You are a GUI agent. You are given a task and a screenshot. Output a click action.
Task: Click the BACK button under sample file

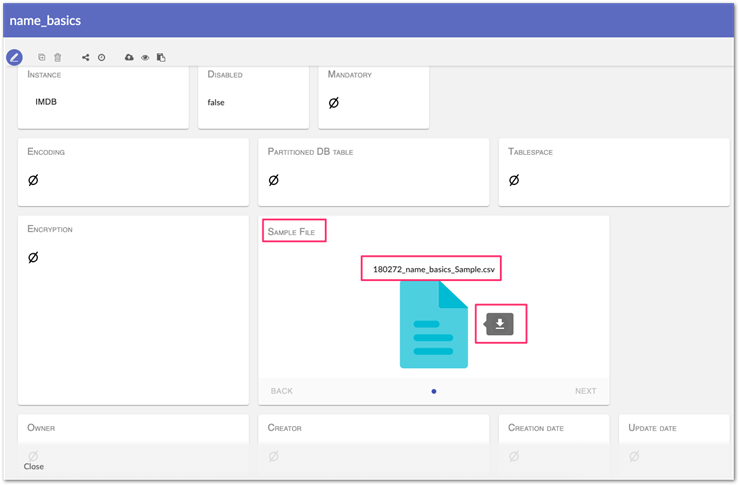coord(282,391)
